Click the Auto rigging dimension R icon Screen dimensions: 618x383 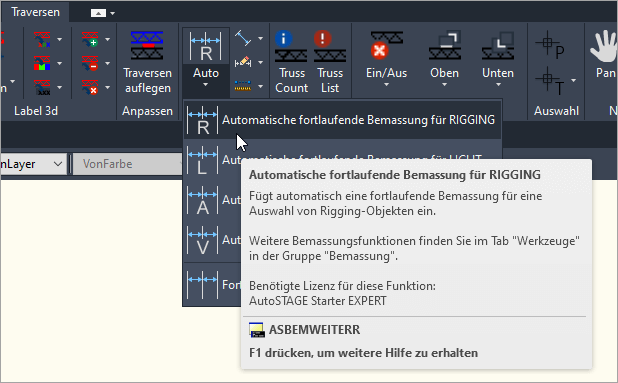click(205, 46)
